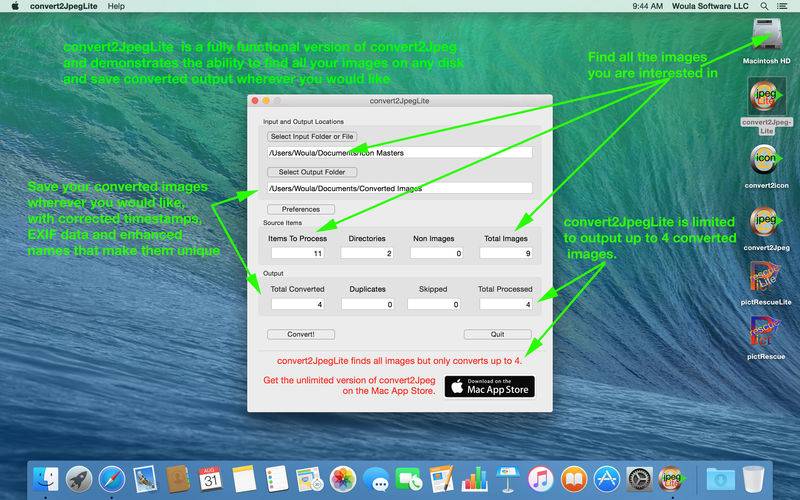
Task: Click output path field Converted Images
Action: coord(399,188)
